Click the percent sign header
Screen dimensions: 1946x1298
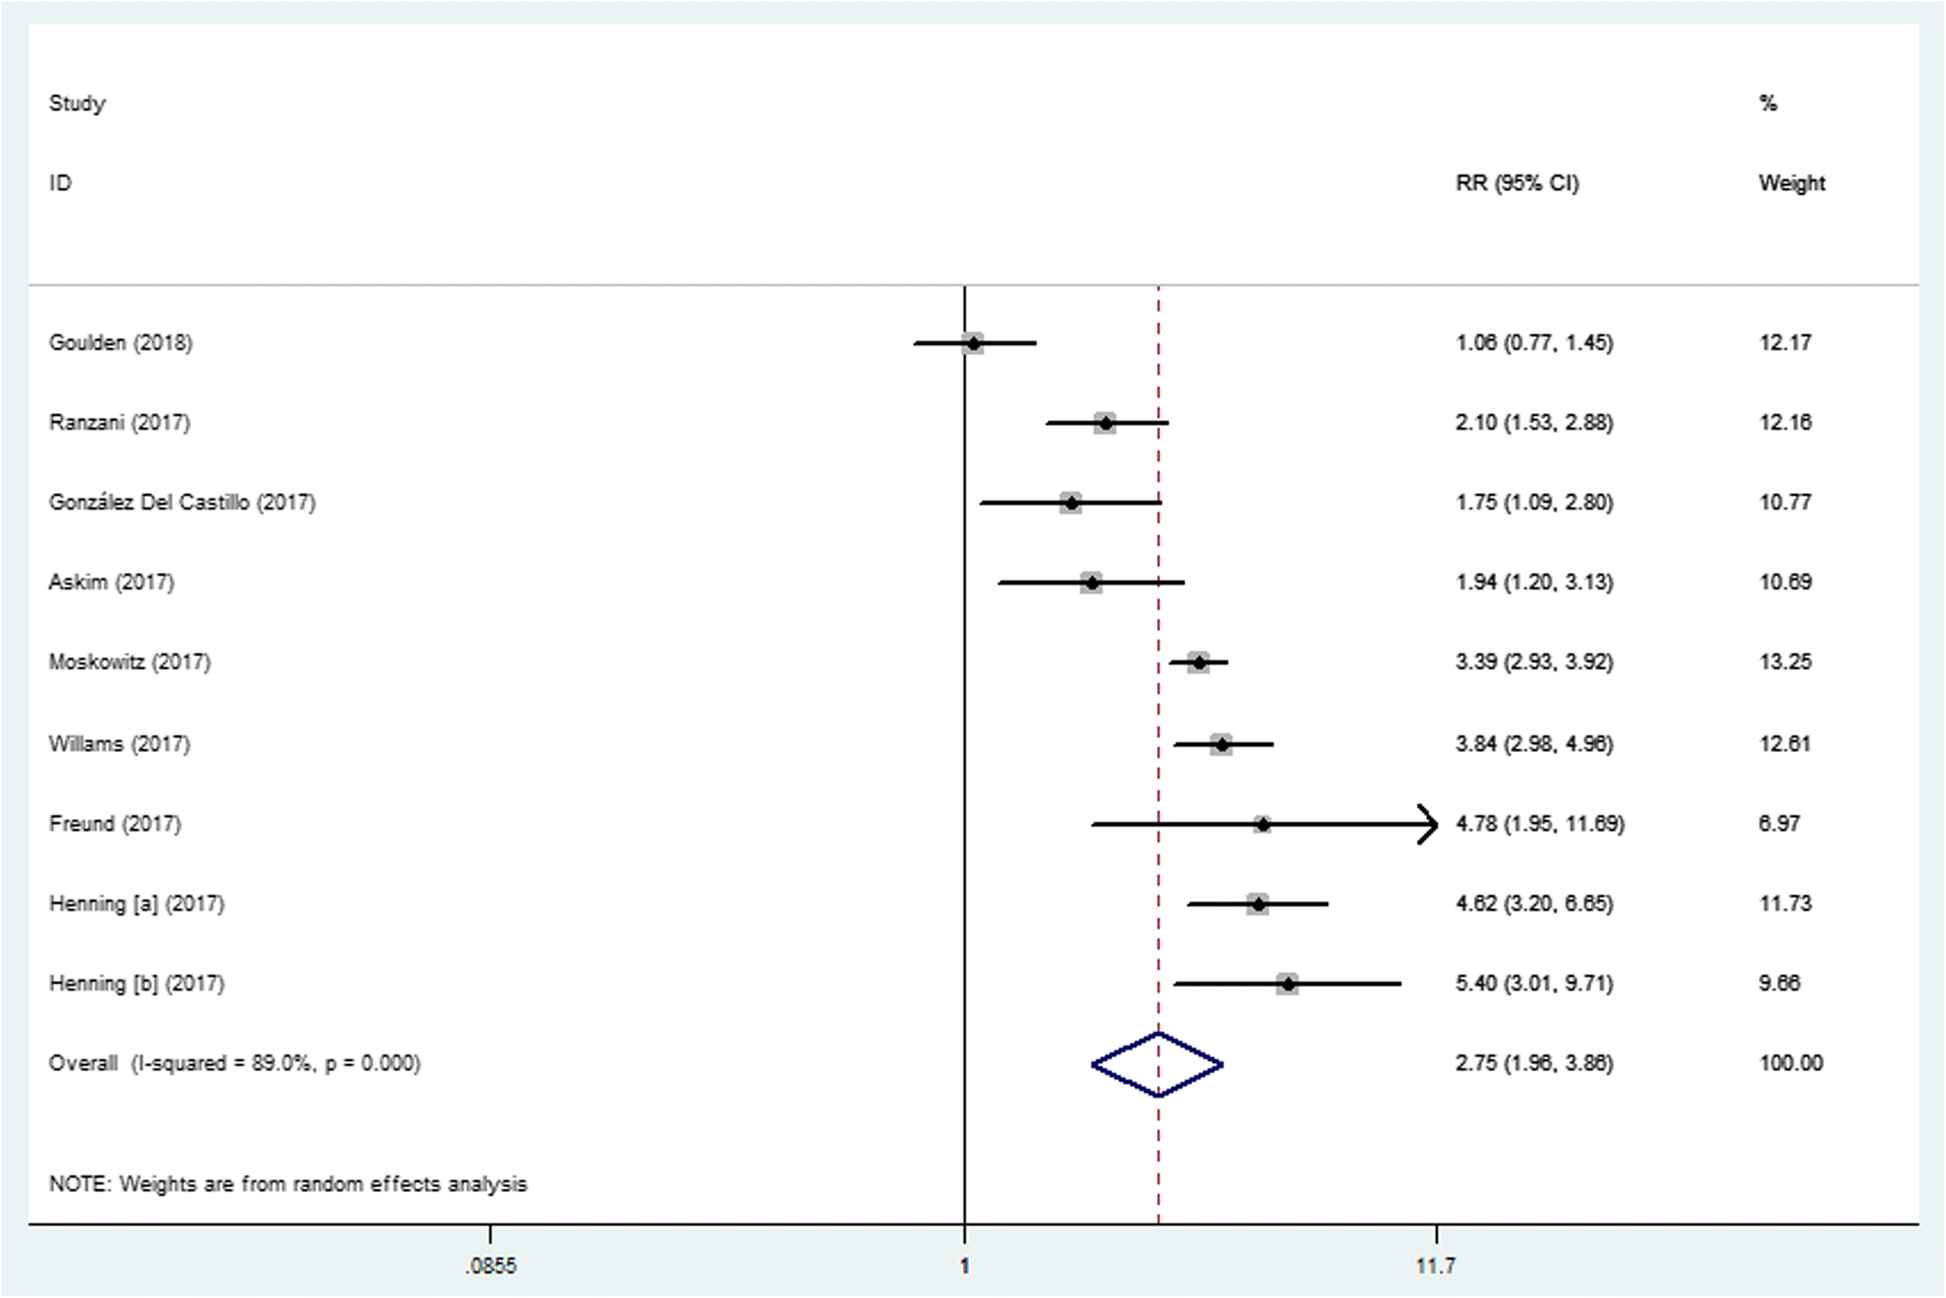[x=1768, y=104]
